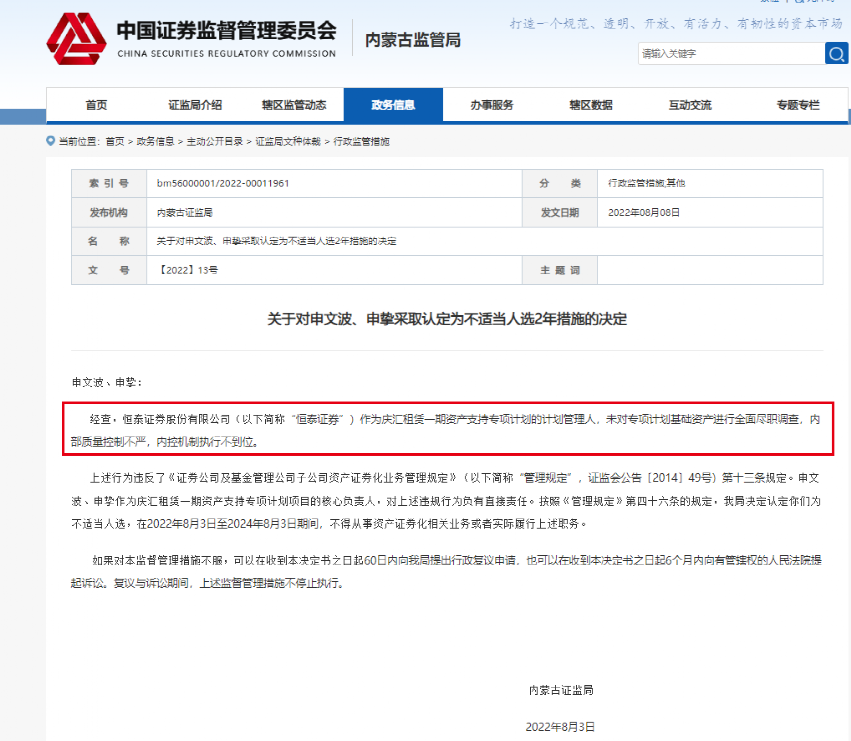Open the 办事服务 navigation tab
The width and height of the screenshot is (851, 741).
coord(493,104)
